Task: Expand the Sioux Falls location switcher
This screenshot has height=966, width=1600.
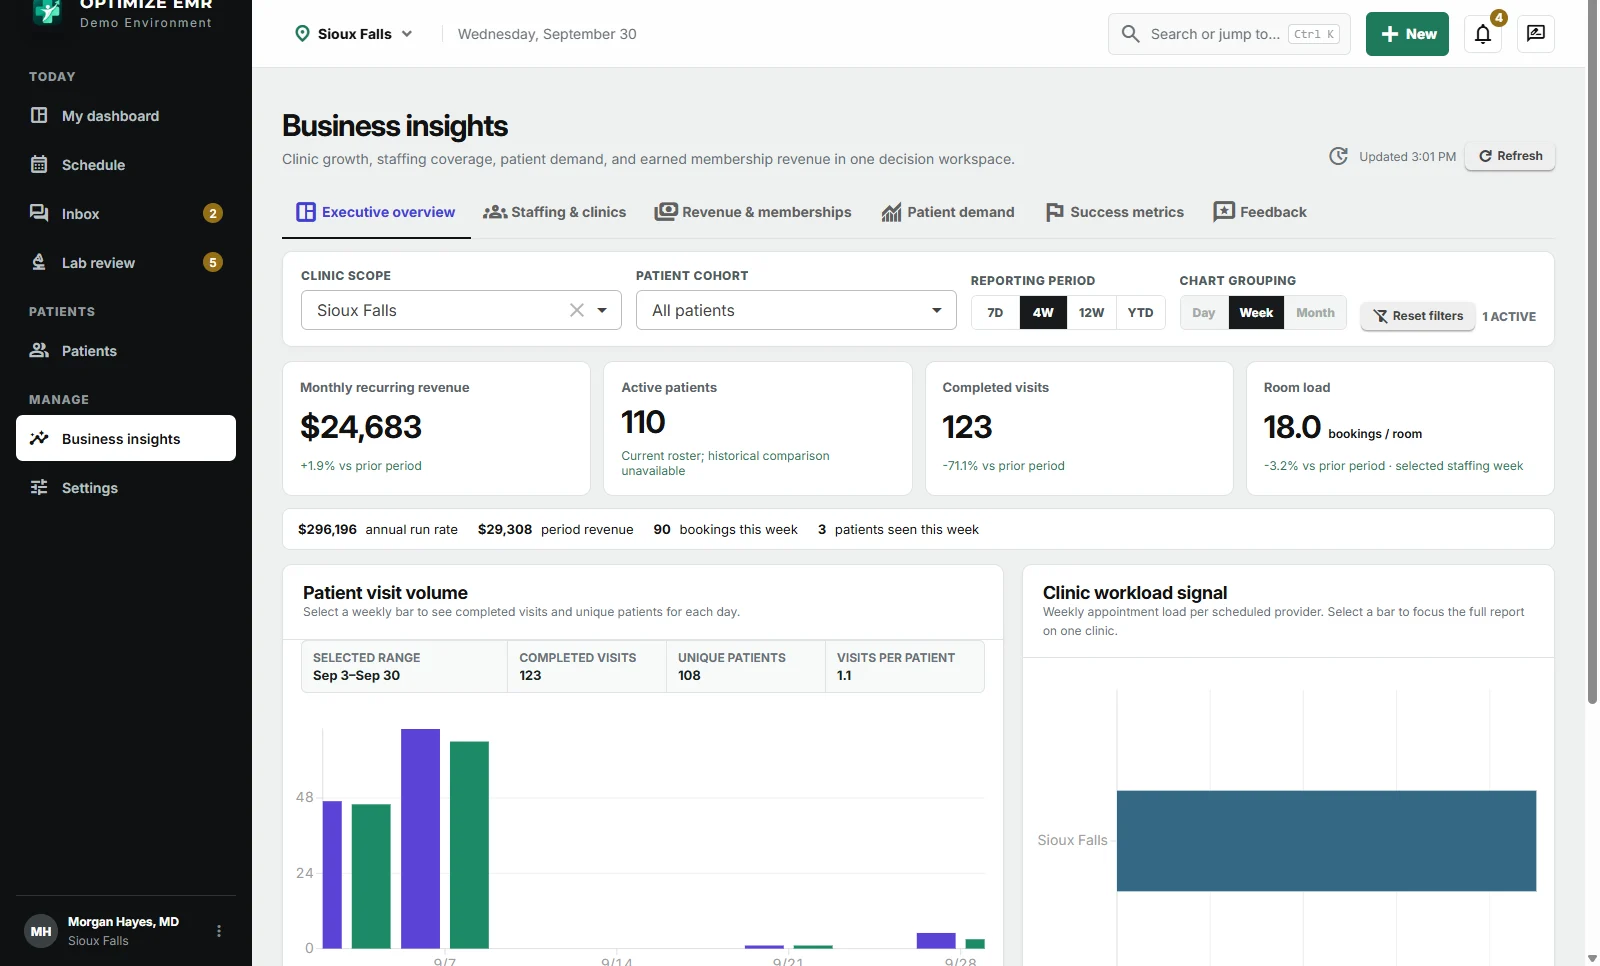Action: [354, 34]
